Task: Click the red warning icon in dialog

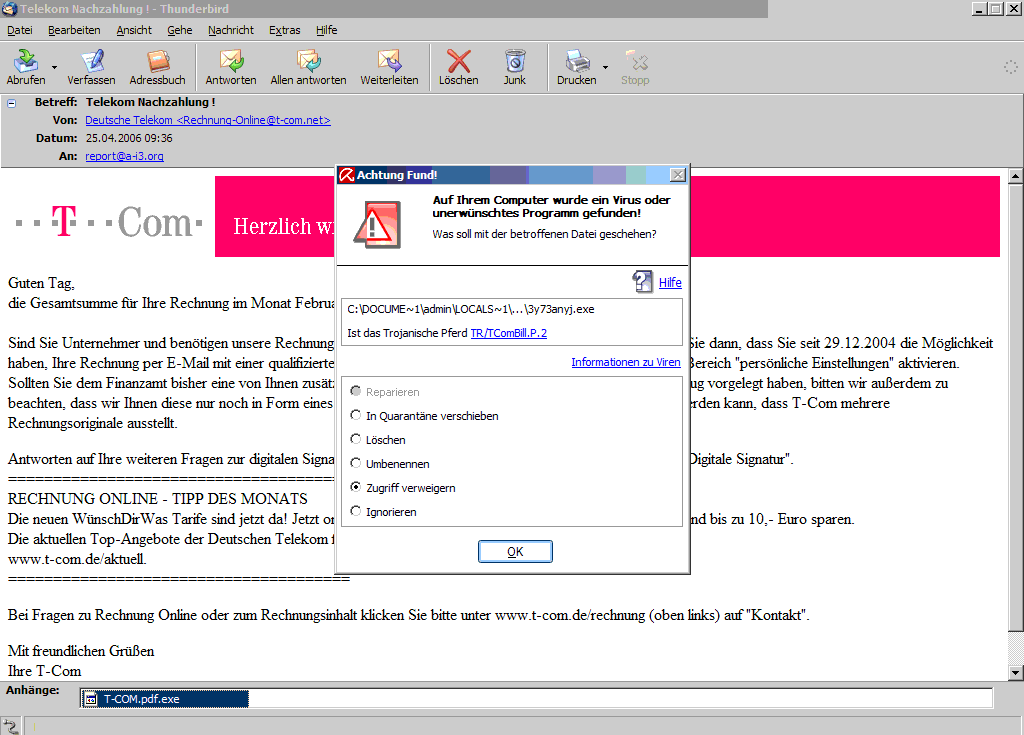Action: [377, 225]
